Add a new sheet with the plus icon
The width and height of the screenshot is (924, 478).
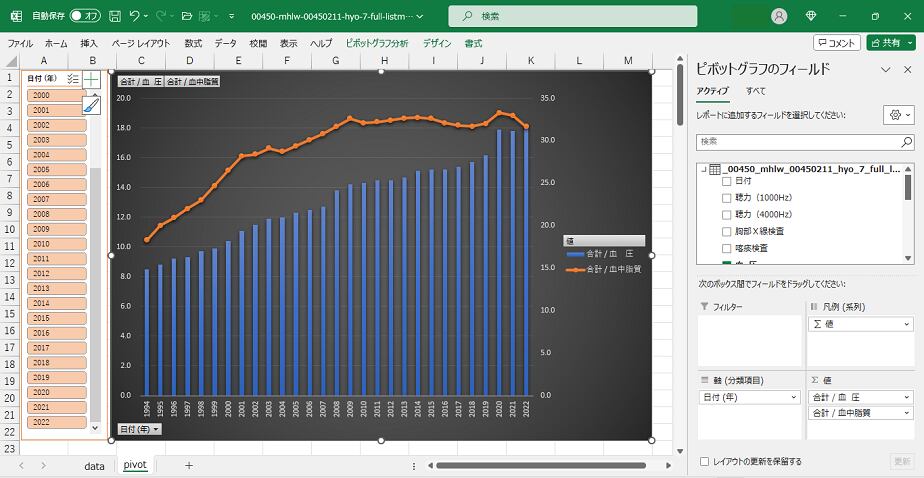(189, 466)
